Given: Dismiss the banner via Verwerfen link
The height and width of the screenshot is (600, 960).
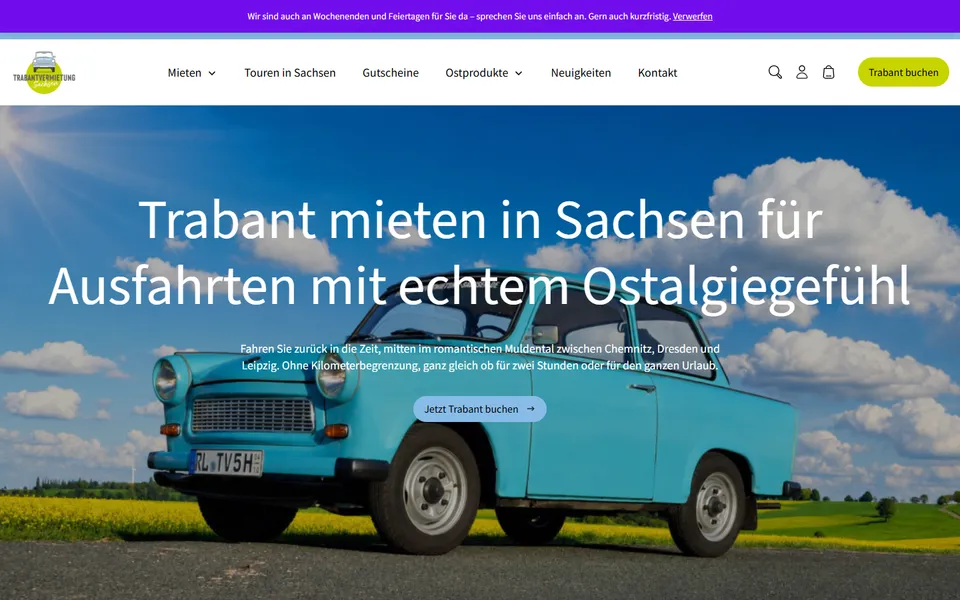Looking at the screenshot, I should click(692, 17).
